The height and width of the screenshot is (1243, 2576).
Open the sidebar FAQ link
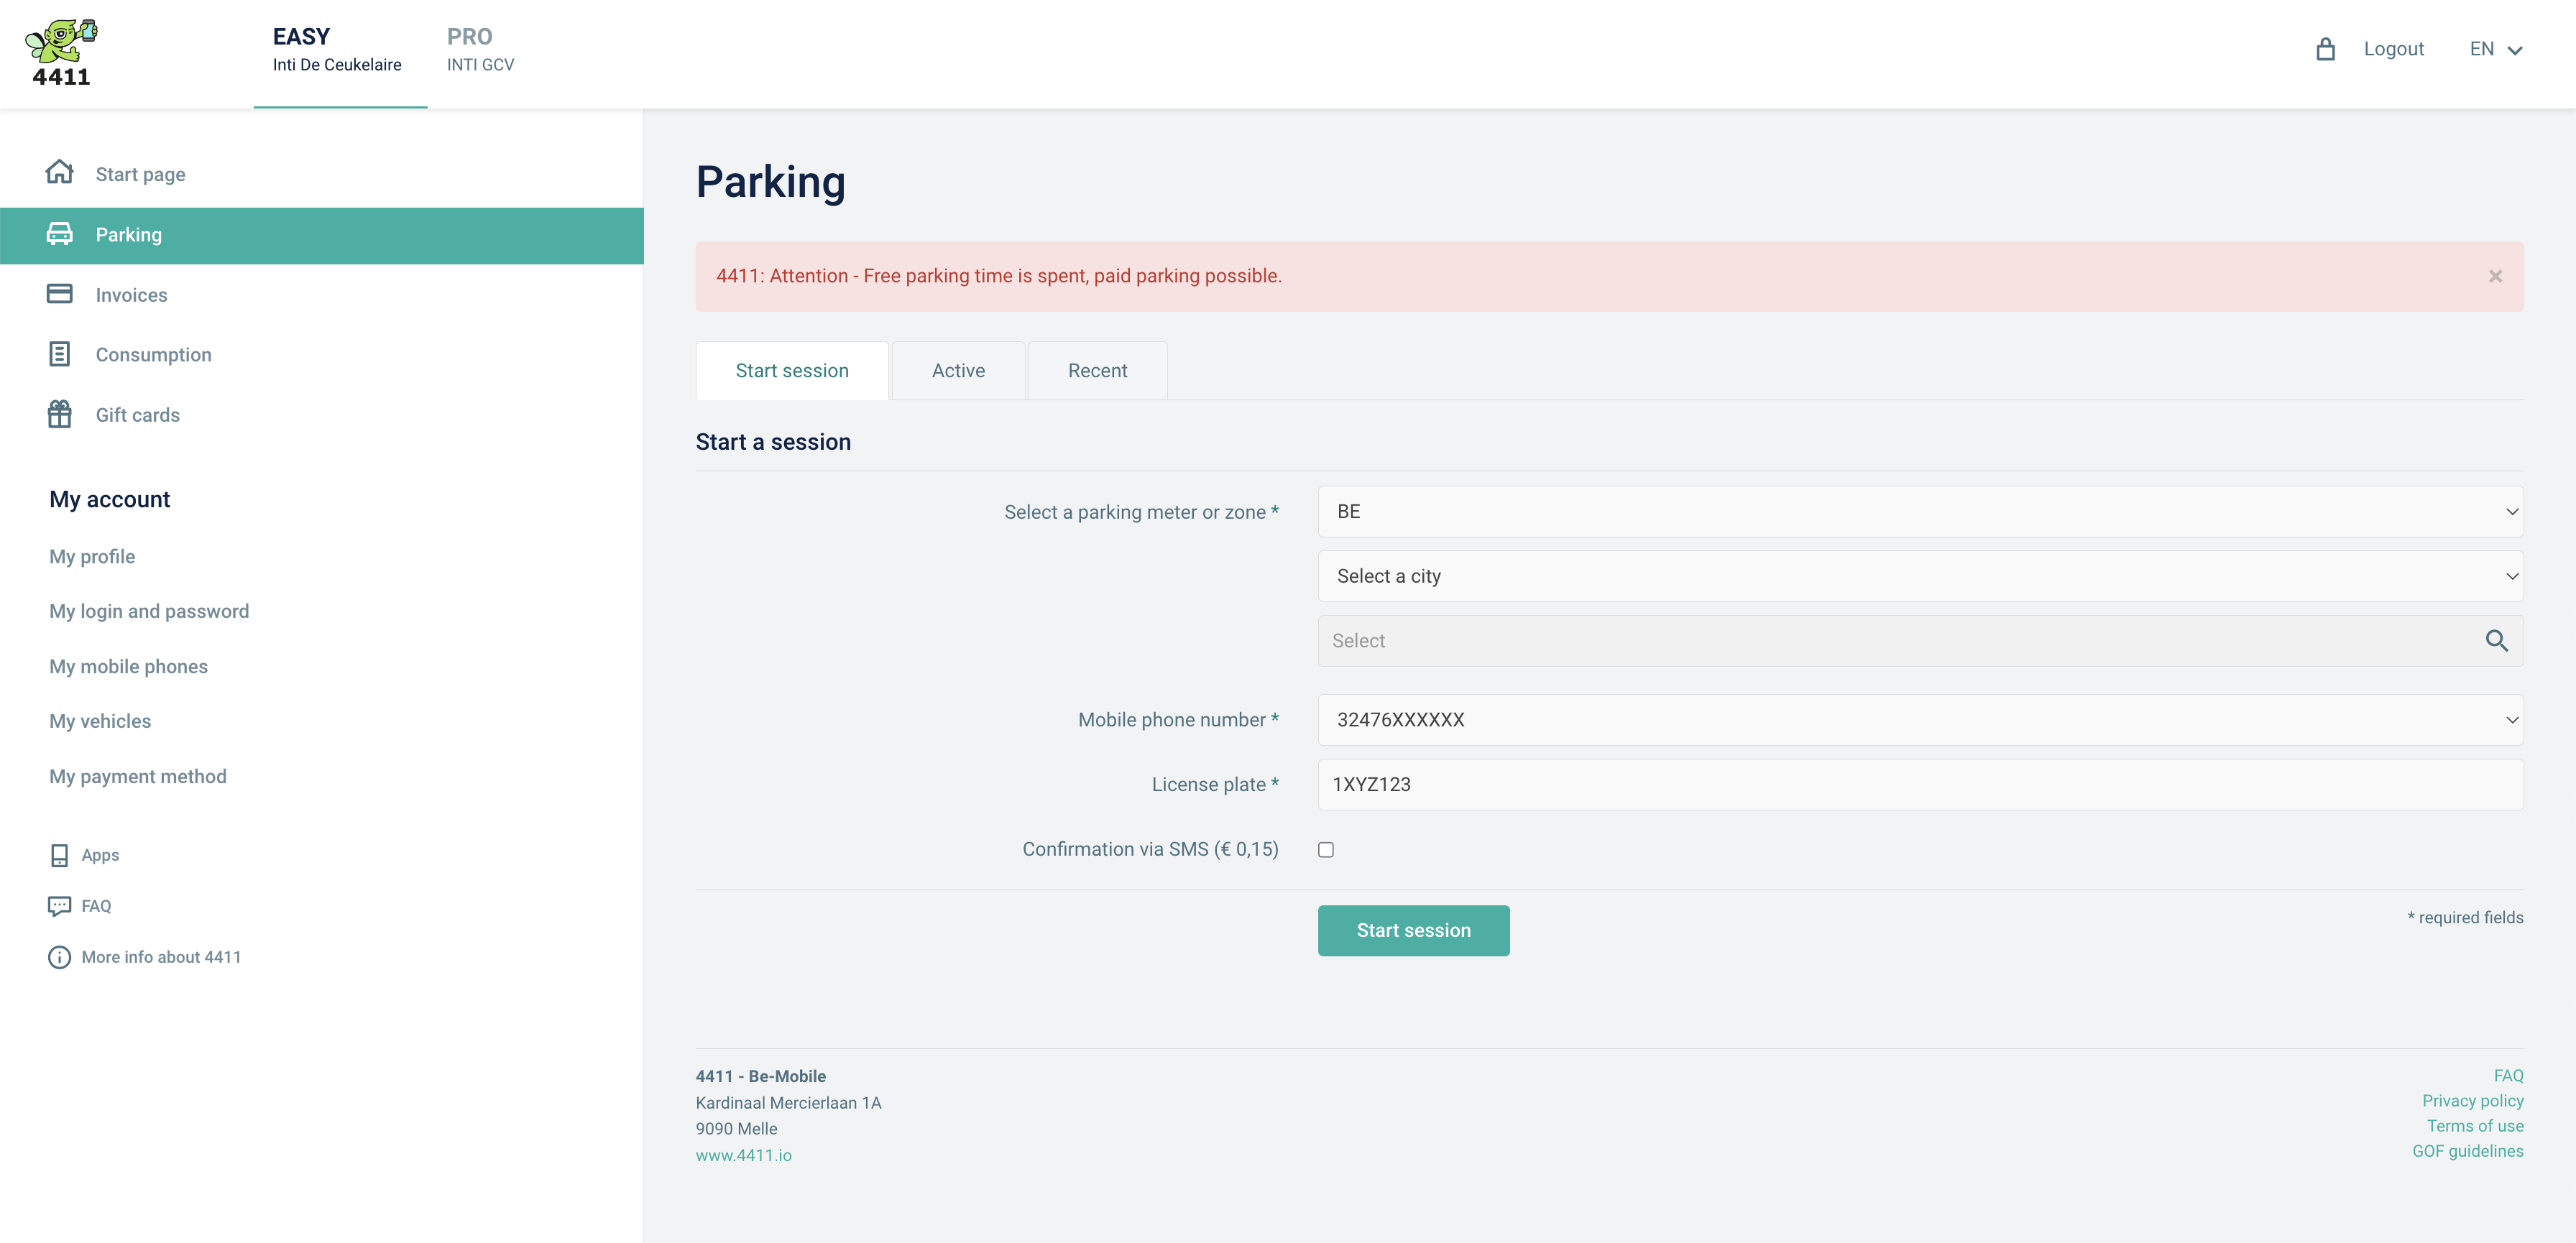[96, 906]
